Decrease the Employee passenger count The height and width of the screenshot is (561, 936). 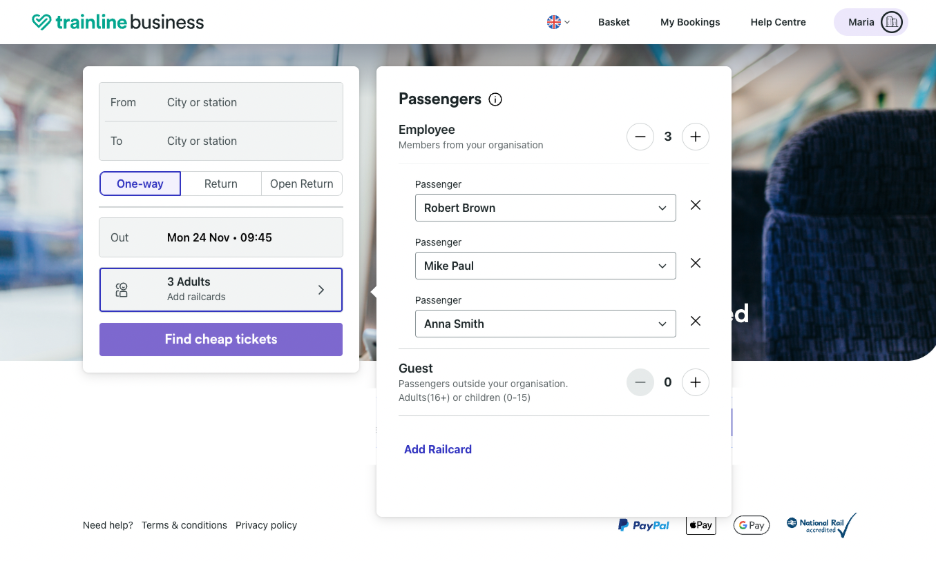coord(640,137)
